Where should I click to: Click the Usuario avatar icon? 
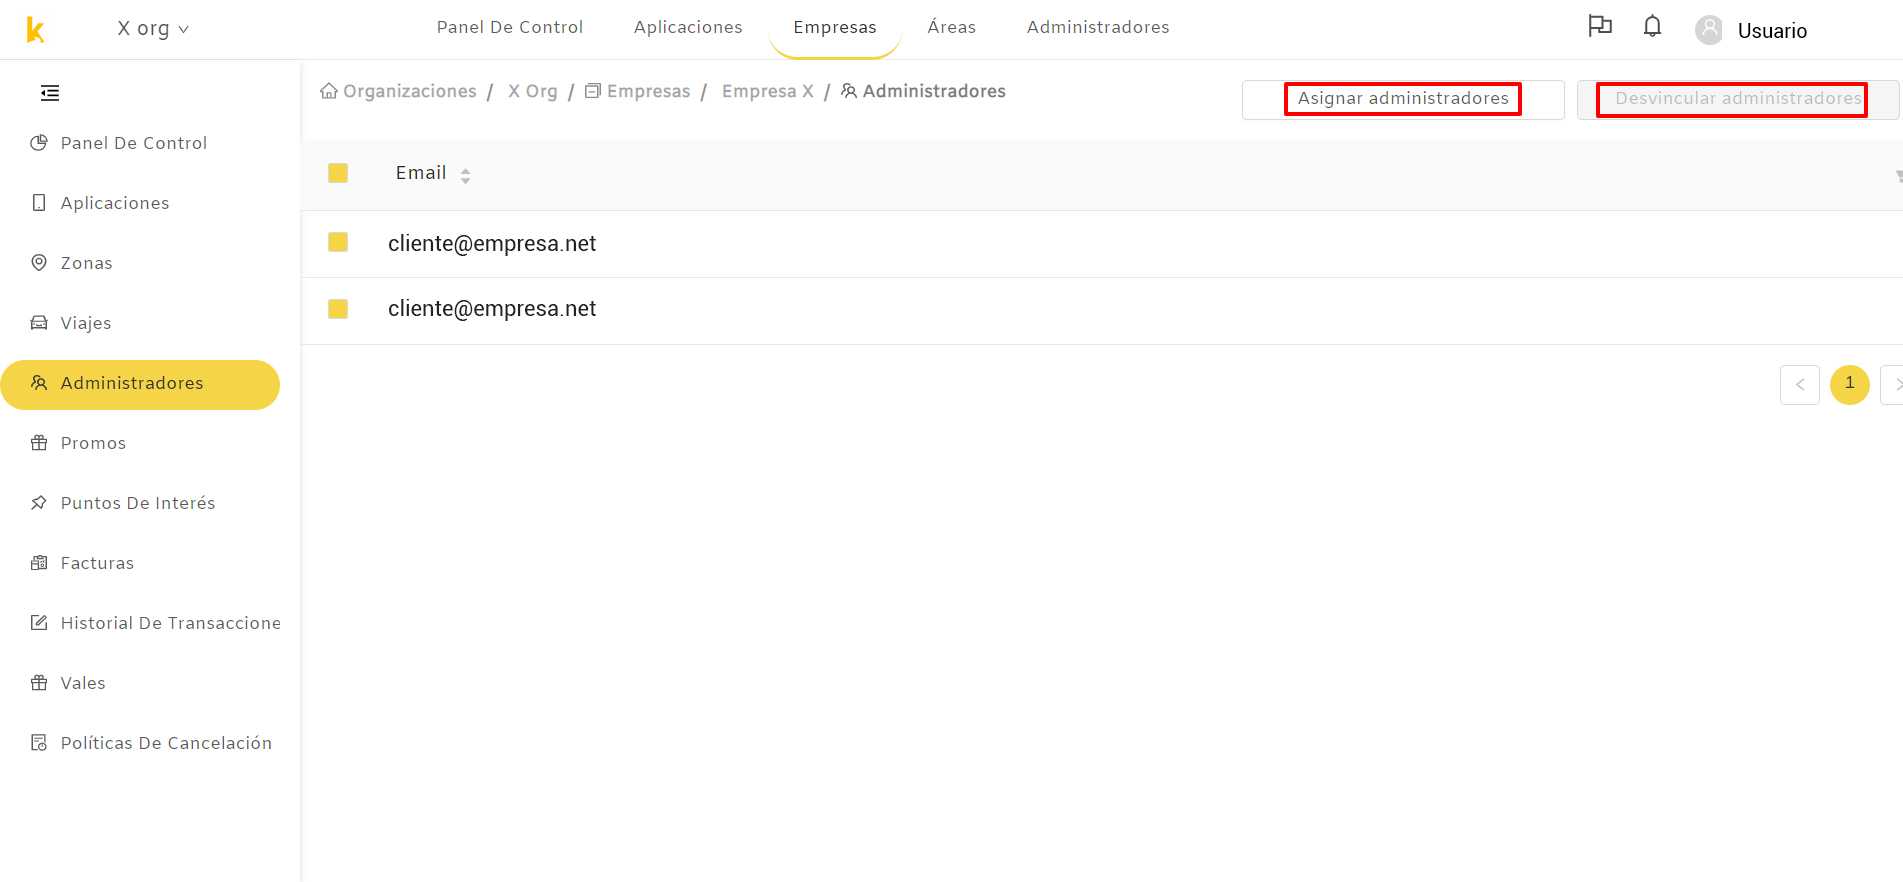pos(1709,30)
